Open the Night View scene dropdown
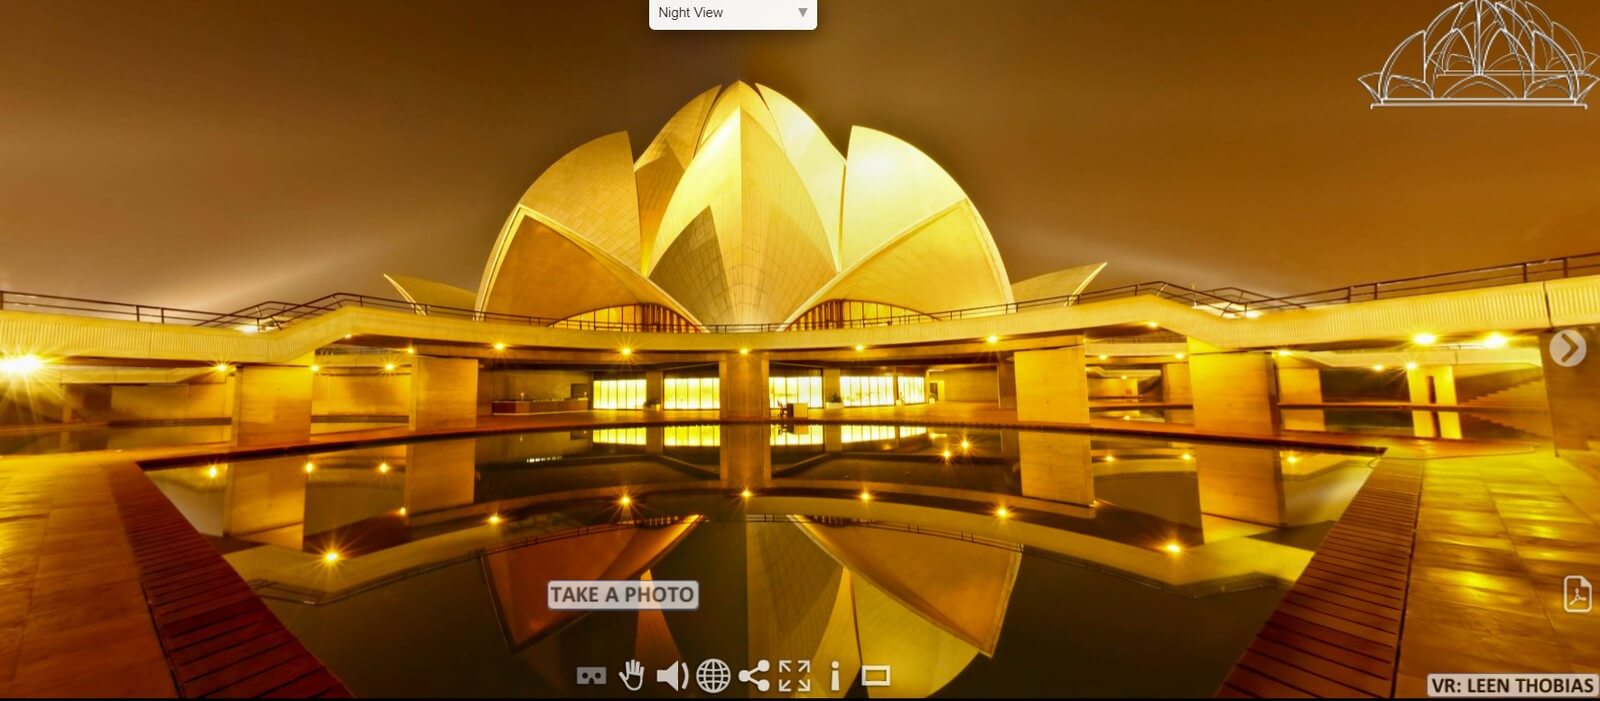This screenshot has width=1600, height=701. (732, 13)
